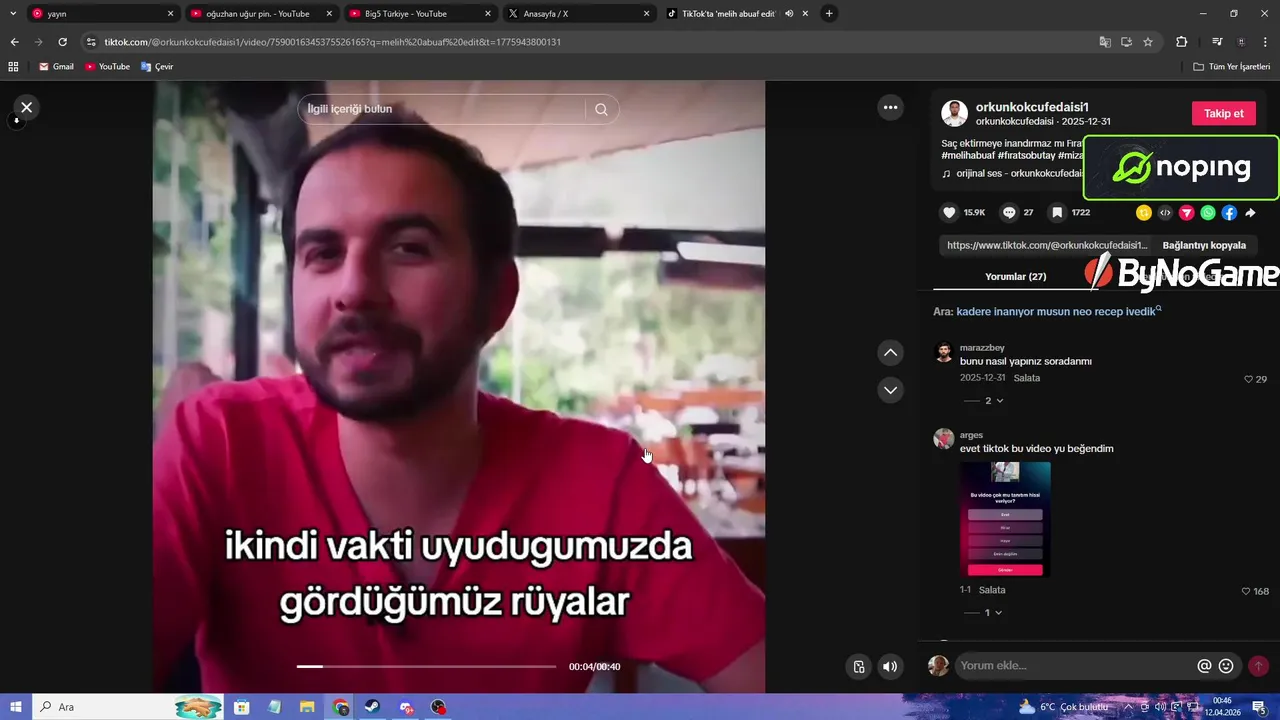Viewport: 1280px width, 720px height.
Task: Open the three-dots video options menu
Action: [890, 107]
